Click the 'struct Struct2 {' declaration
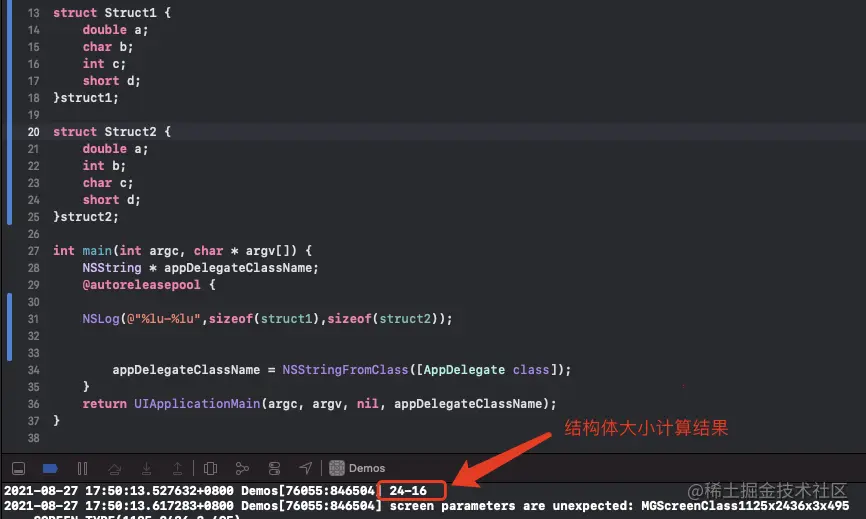866x519 pixels. click(112, 132)
